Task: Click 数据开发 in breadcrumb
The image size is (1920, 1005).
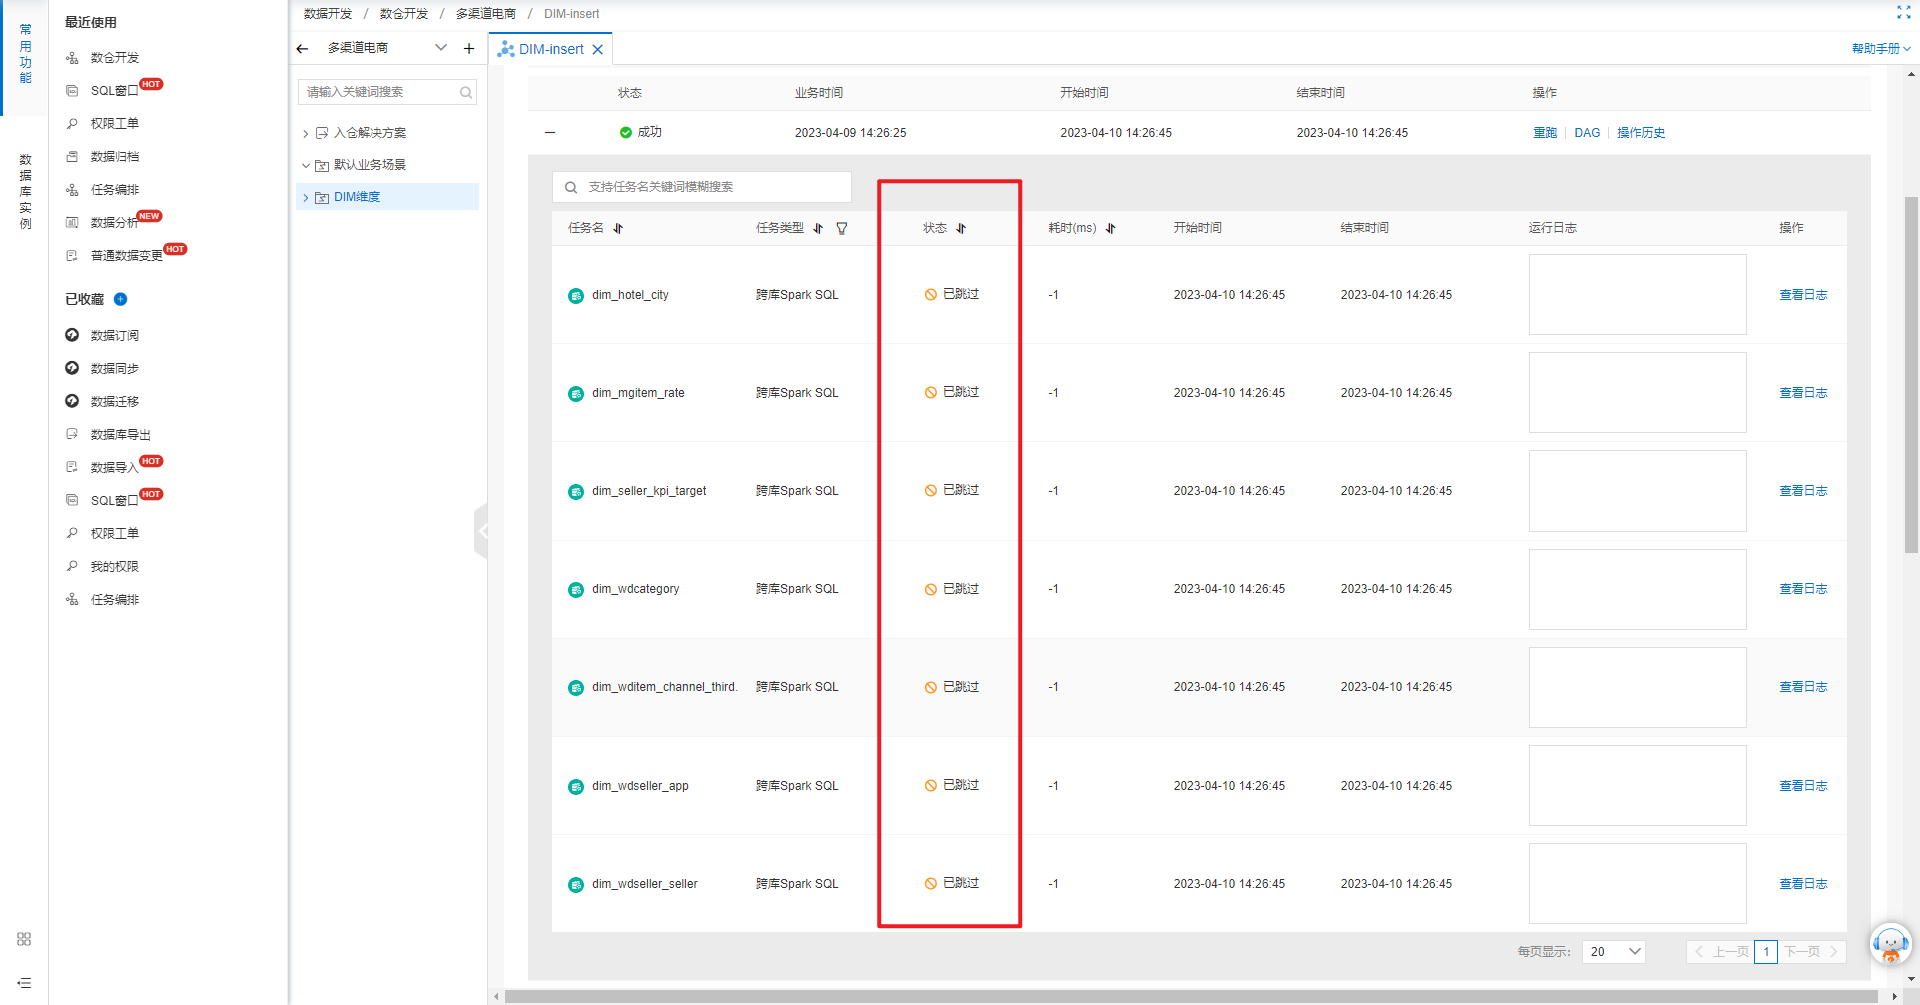Action: [328, 14]
